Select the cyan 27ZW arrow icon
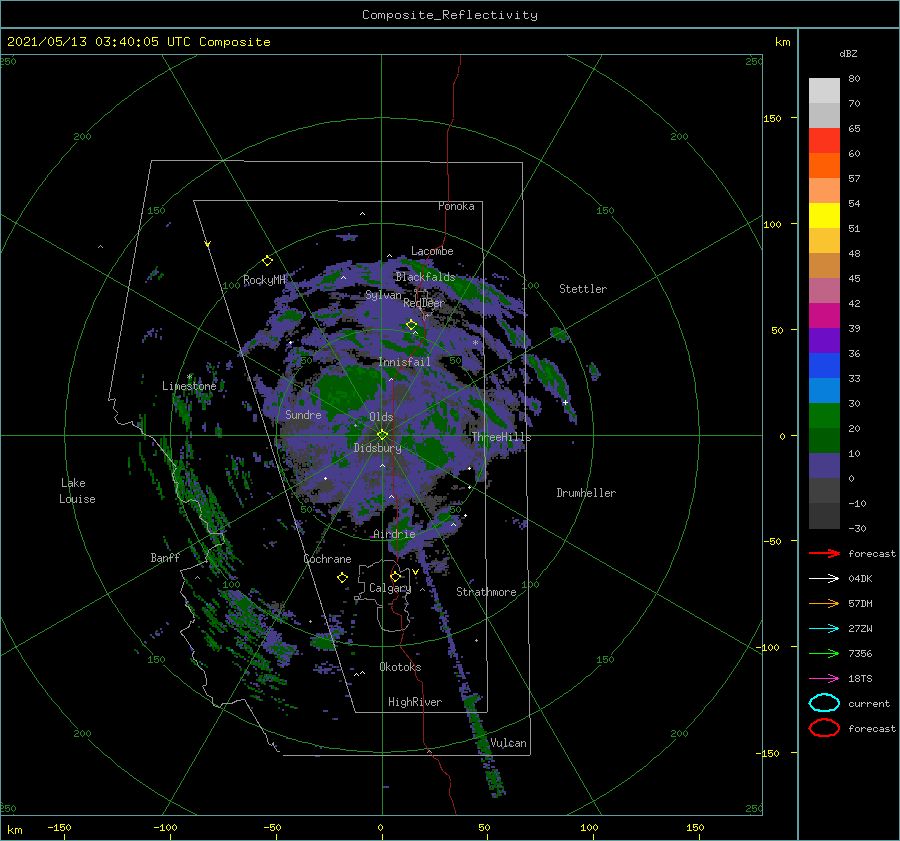Screen dimensions: 900x841 pyautogui.click(x=824, y=629)
